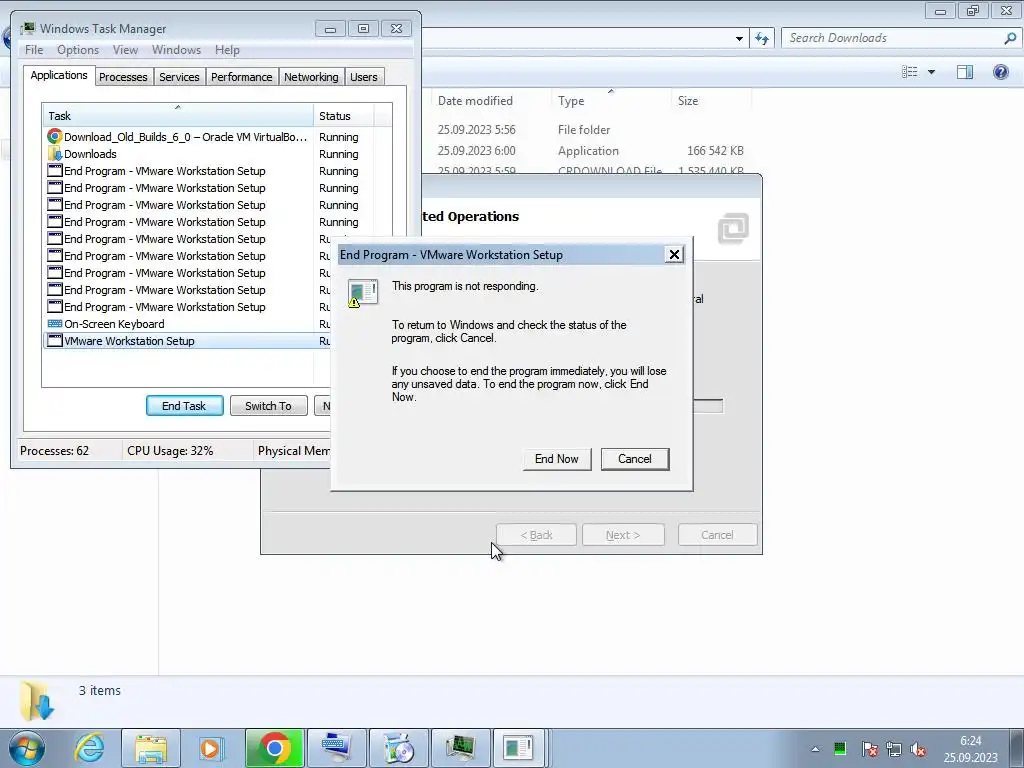Sort files by Size column

coord(712,101)
